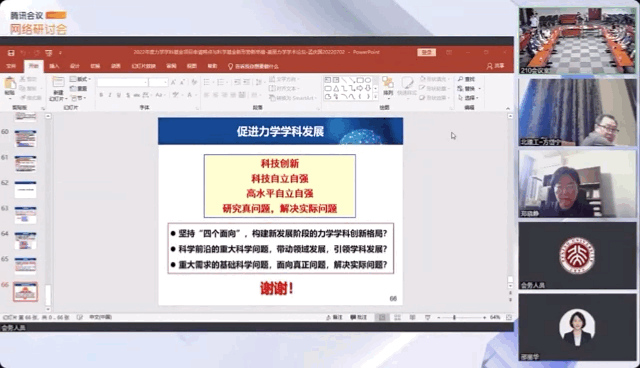Screen dimensions: 640x368
Task: Toggle Underline formatting
Action: coord(118,95)
